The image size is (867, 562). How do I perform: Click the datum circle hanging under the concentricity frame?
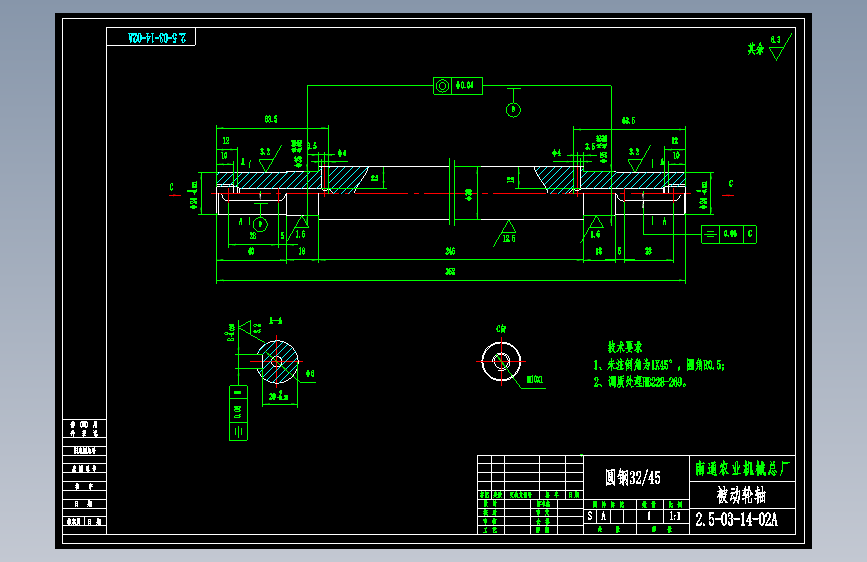click(513, 110)
